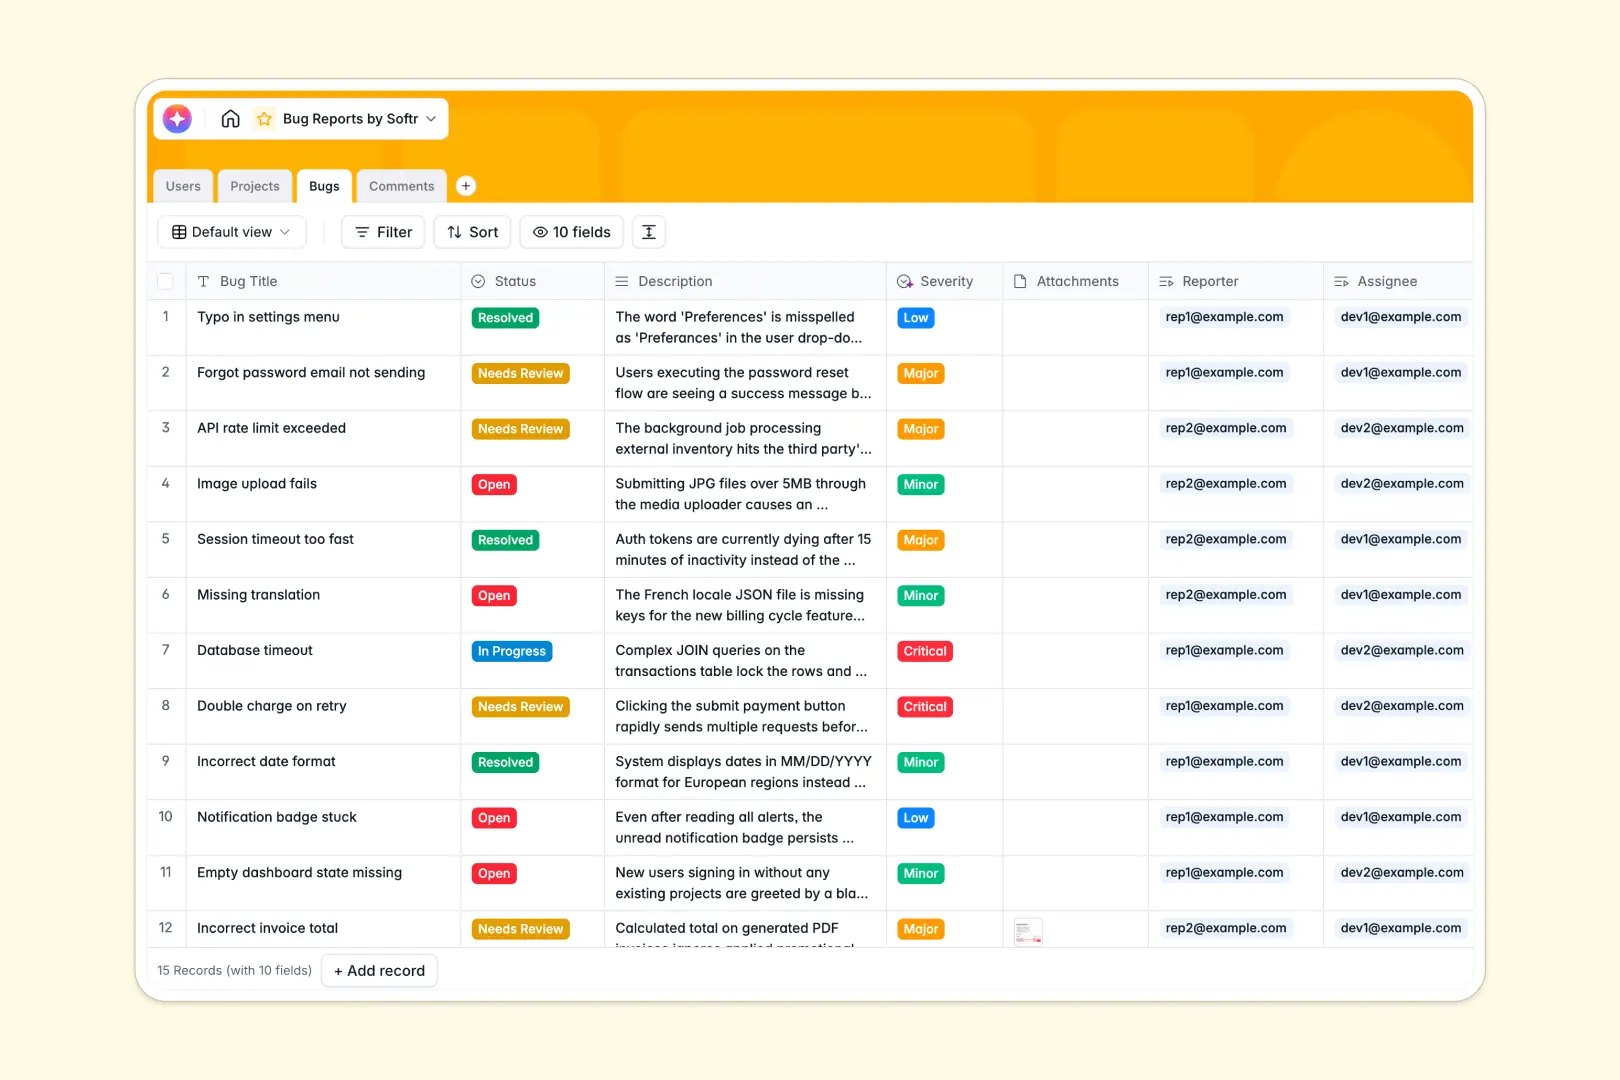Click dev1@example.com assignee for Incorrect date format
This screenshot has width=1620, height=1080.
click(1401, 761)
